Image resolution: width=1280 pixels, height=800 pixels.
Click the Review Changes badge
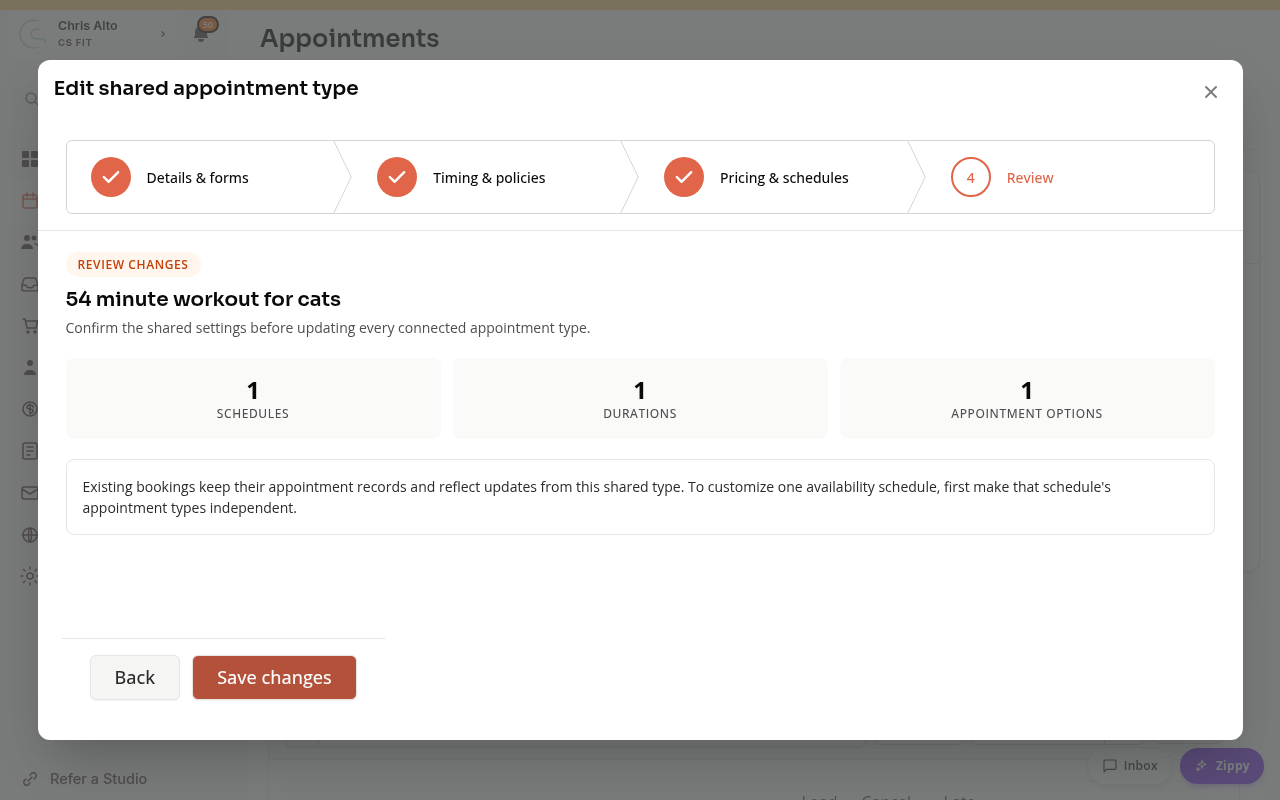click(x=133, y=265)
